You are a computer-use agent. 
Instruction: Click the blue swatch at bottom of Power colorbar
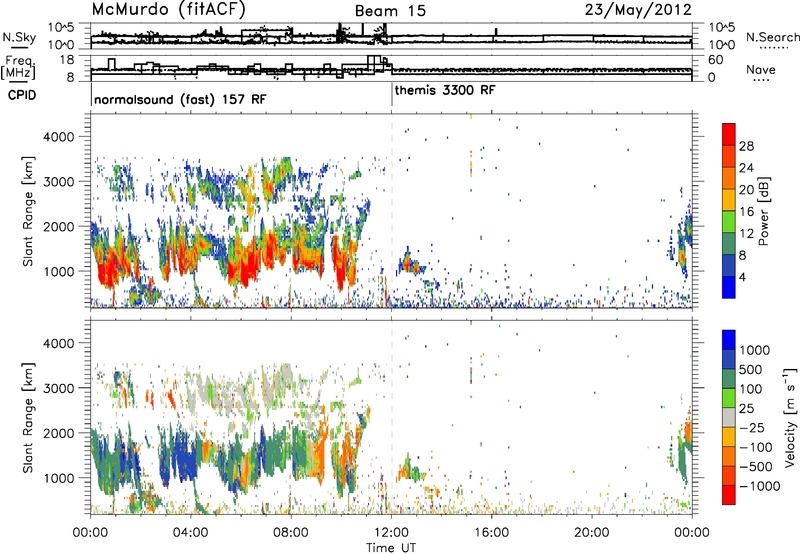(x=729, y=287)
